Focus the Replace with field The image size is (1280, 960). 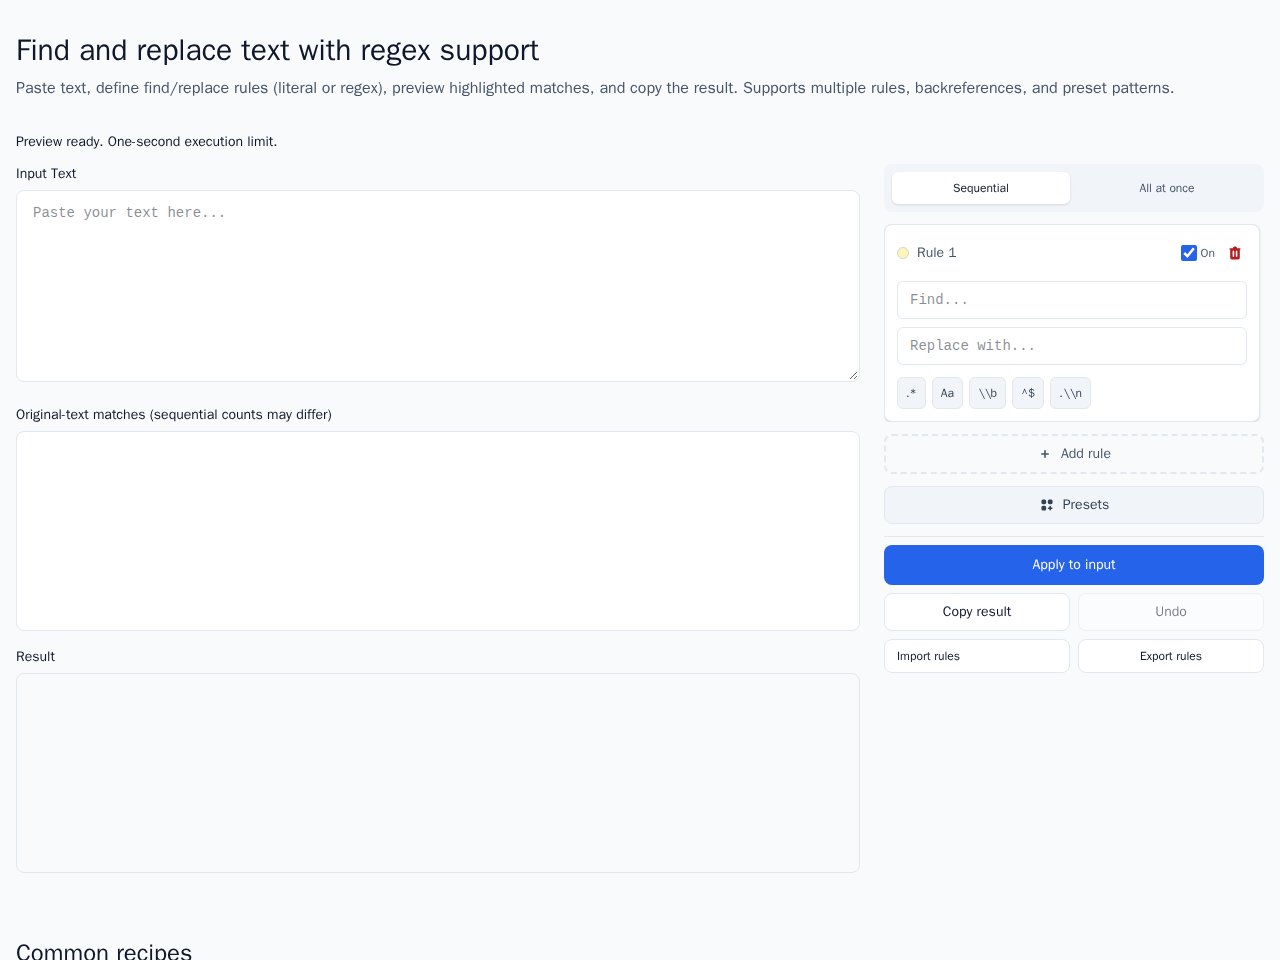(x=1072, y=346)
